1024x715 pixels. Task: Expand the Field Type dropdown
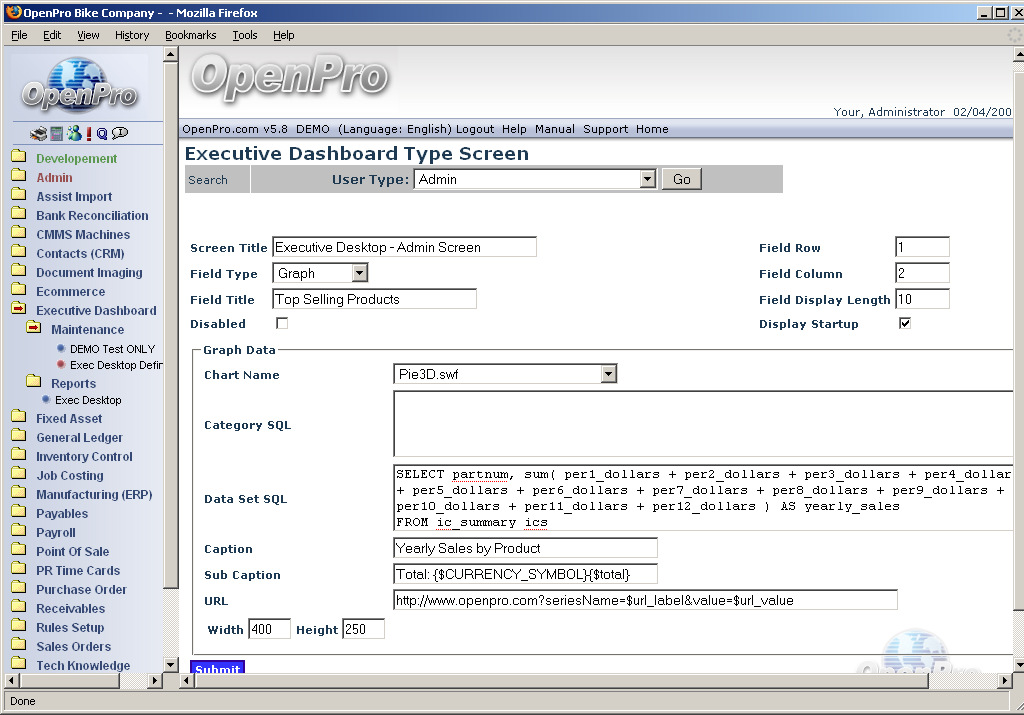coord(360,273)
